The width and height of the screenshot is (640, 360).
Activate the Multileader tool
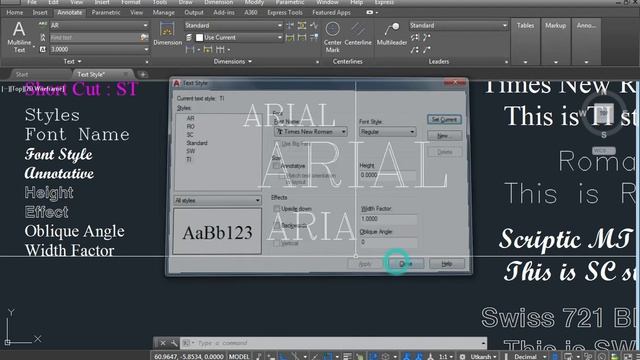(392, 34)
